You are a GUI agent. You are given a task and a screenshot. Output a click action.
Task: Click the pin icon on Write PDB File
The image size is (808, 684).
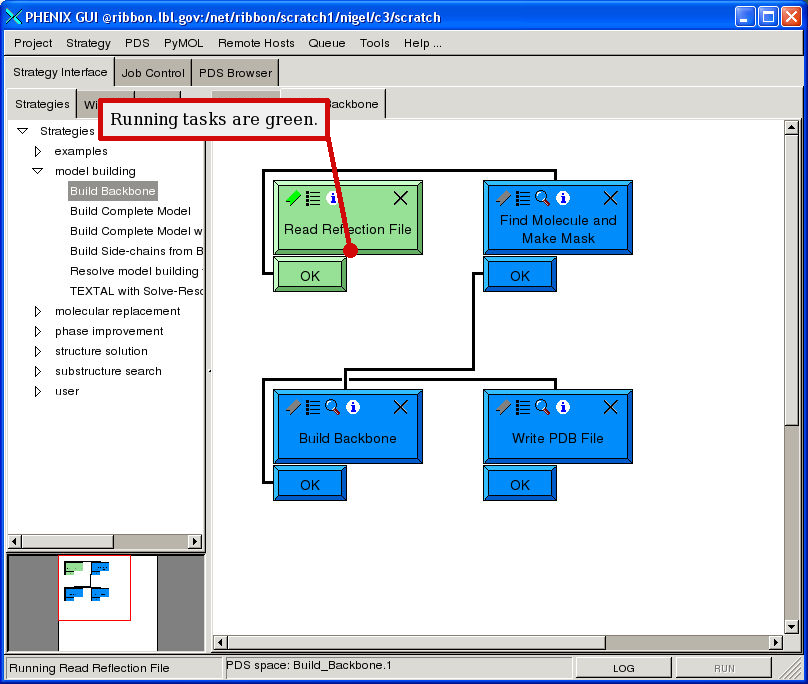(x=503, y=407)
